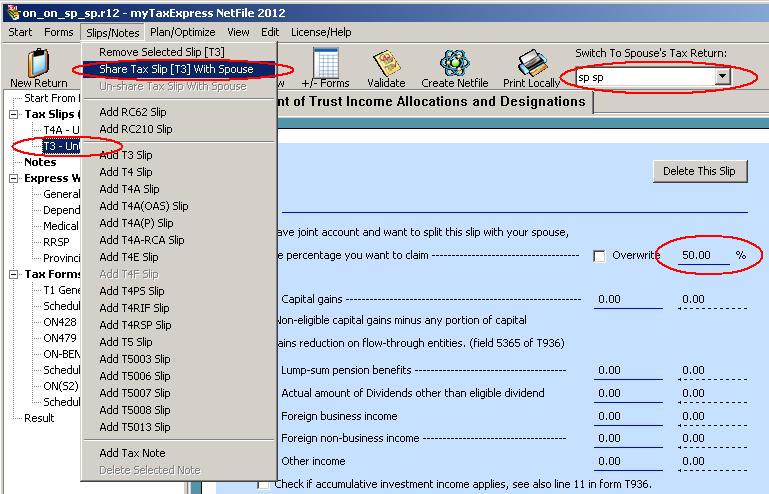Choose Remove Selected Slip [T3]

tap(179, 52)
